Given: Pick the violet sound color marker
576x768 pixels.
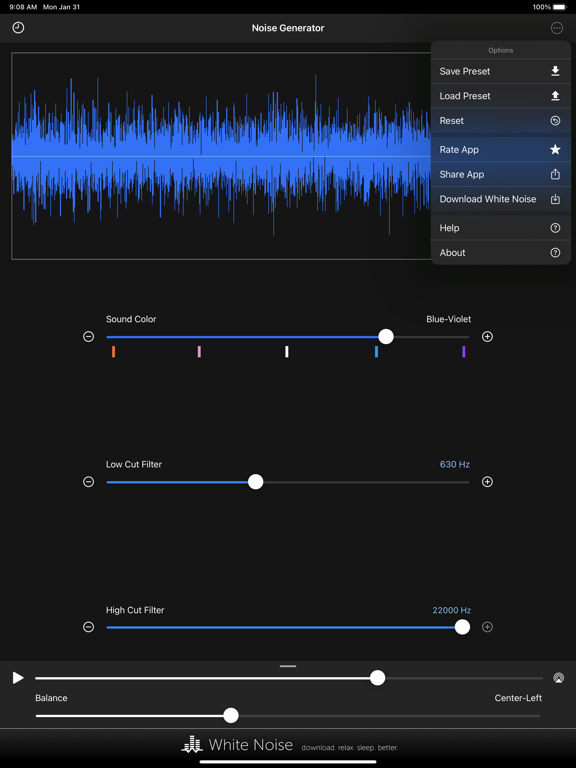Looking at the screenshot, I should point(463,352).
